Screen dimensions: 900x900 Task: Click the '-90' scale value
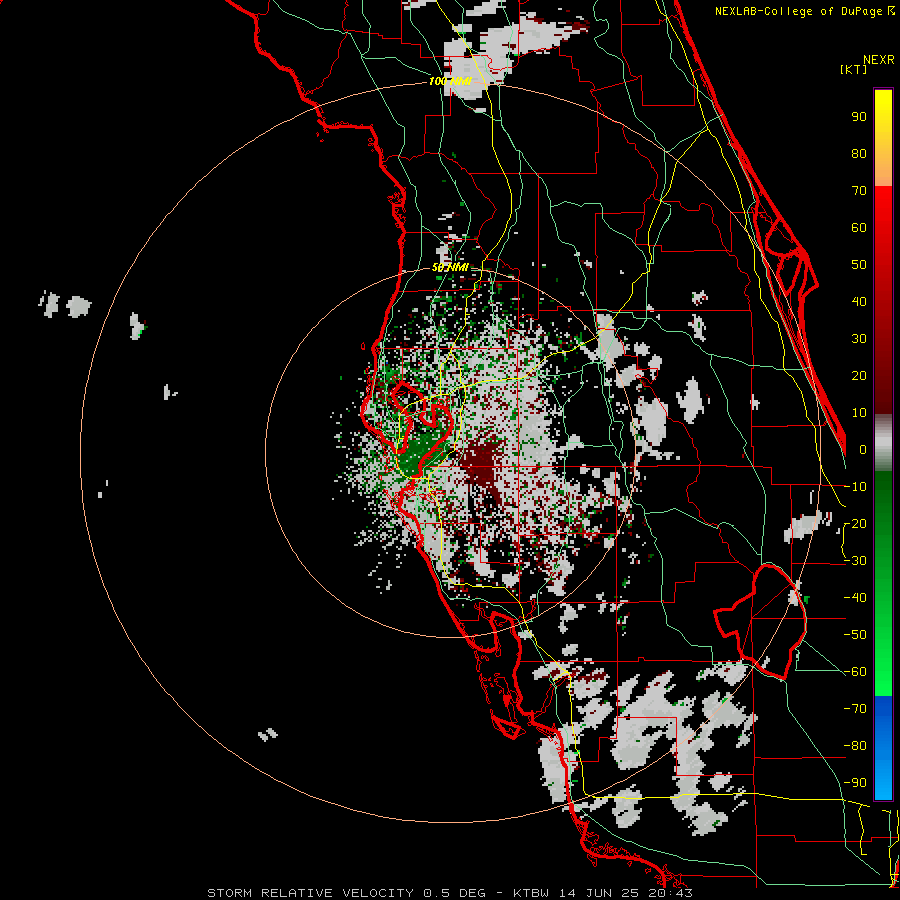[x=855, y=783]
